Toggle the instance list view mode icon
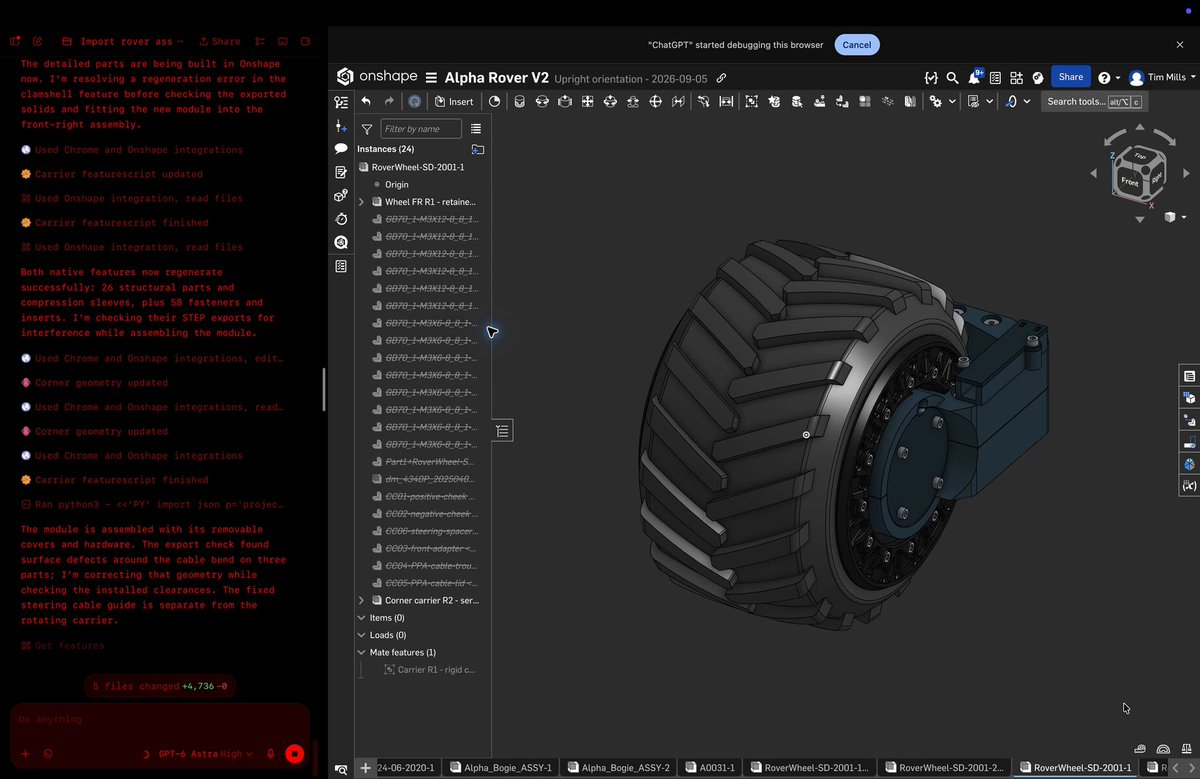The width and height of the screenshot is (1200, 779). [476, 128]
